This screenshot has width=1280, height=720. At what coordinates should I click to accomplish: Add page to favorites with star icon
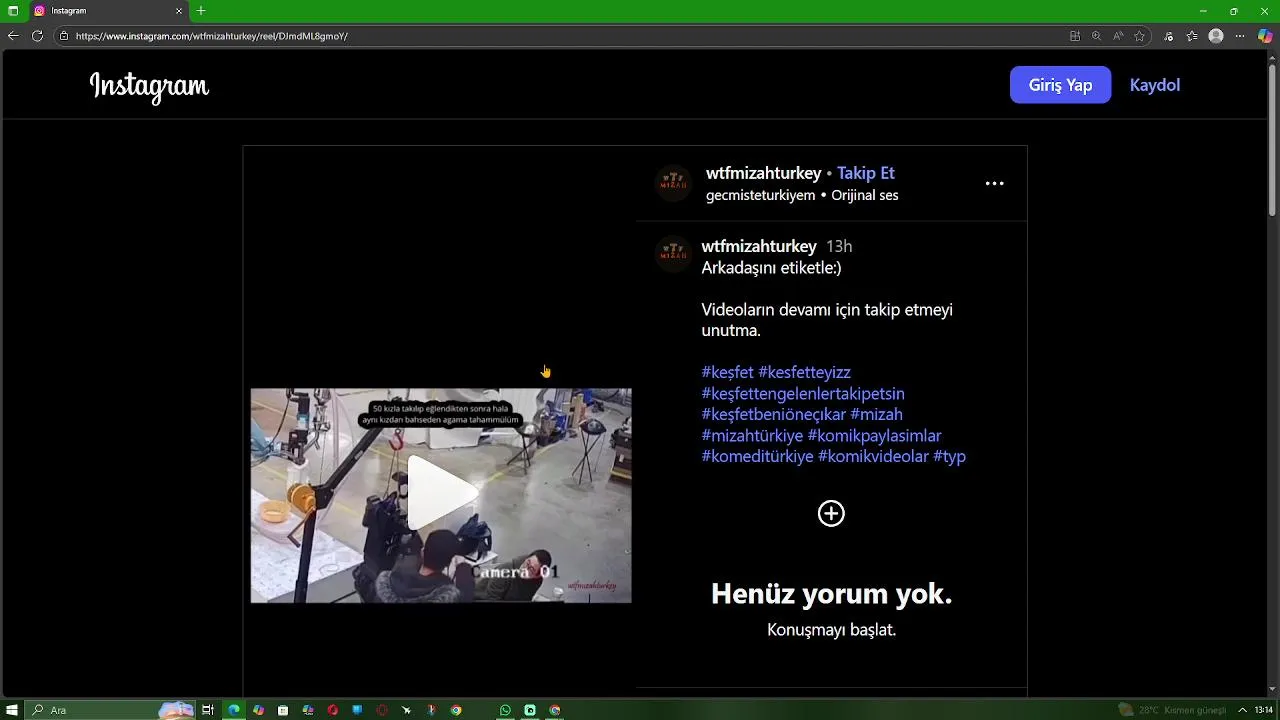tap(1139, 36)
